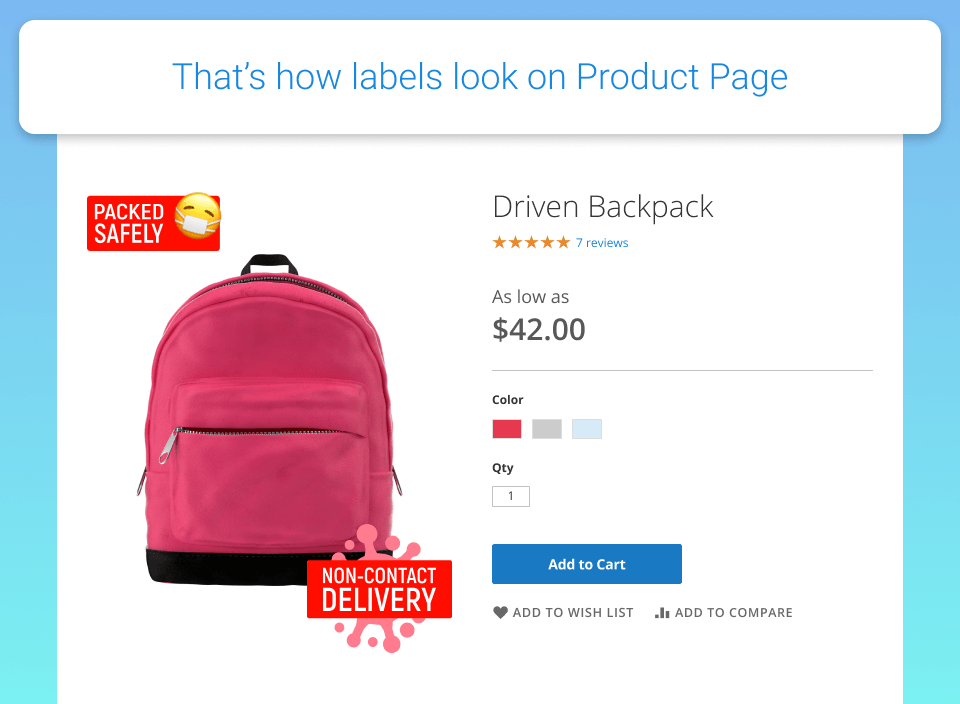960x704 pixels.
Task: Click the bar chart compare icon
Action: 662,612
